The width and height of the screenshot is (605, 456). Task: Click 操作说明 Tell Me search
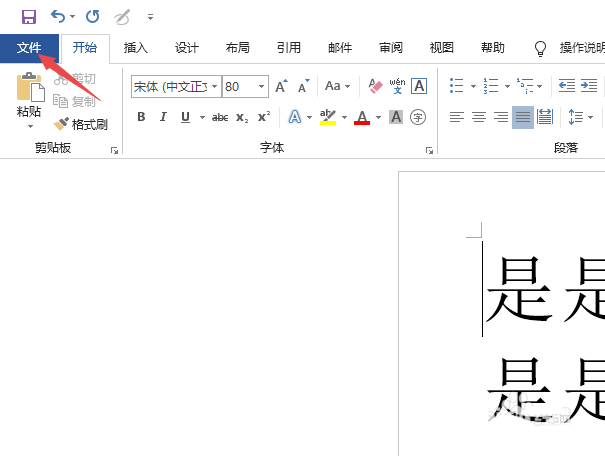pos(580,48)
